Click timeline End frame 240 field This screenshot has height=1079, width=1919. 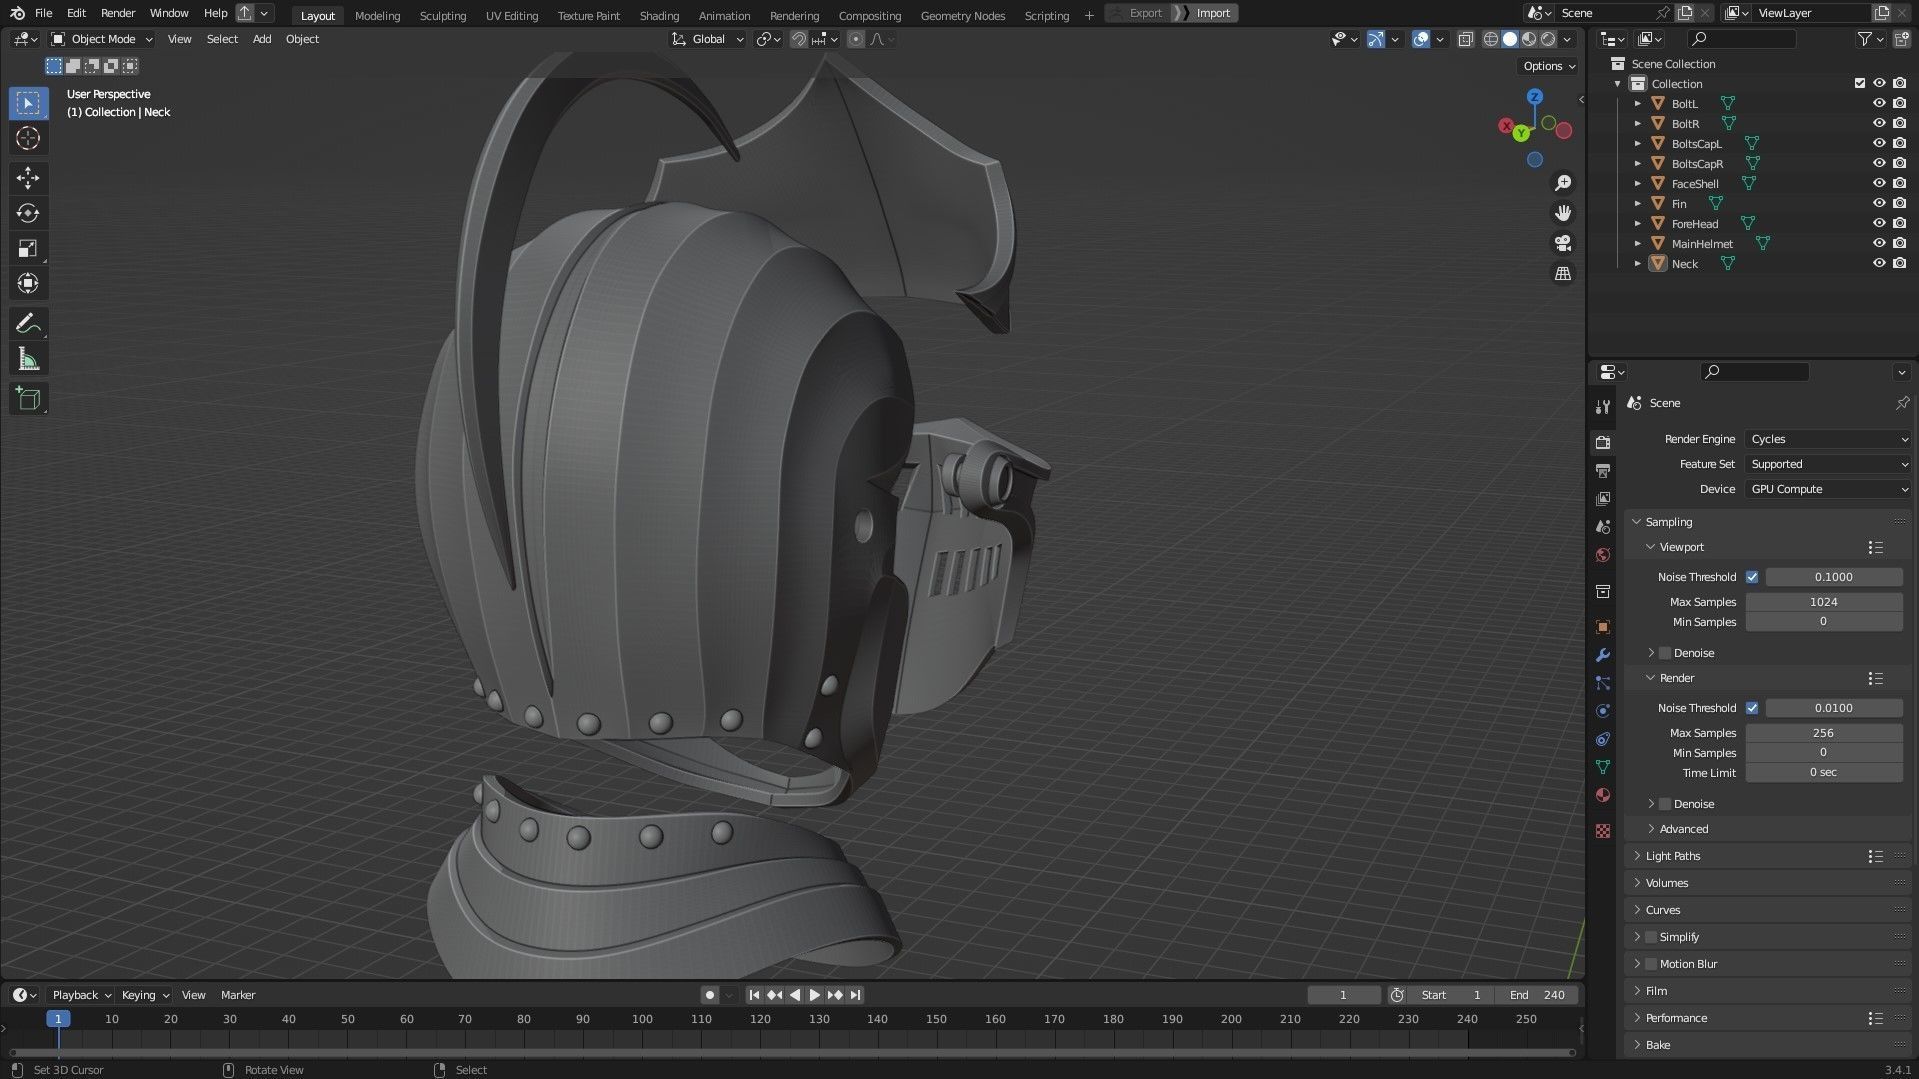(x=1537, y=995)
